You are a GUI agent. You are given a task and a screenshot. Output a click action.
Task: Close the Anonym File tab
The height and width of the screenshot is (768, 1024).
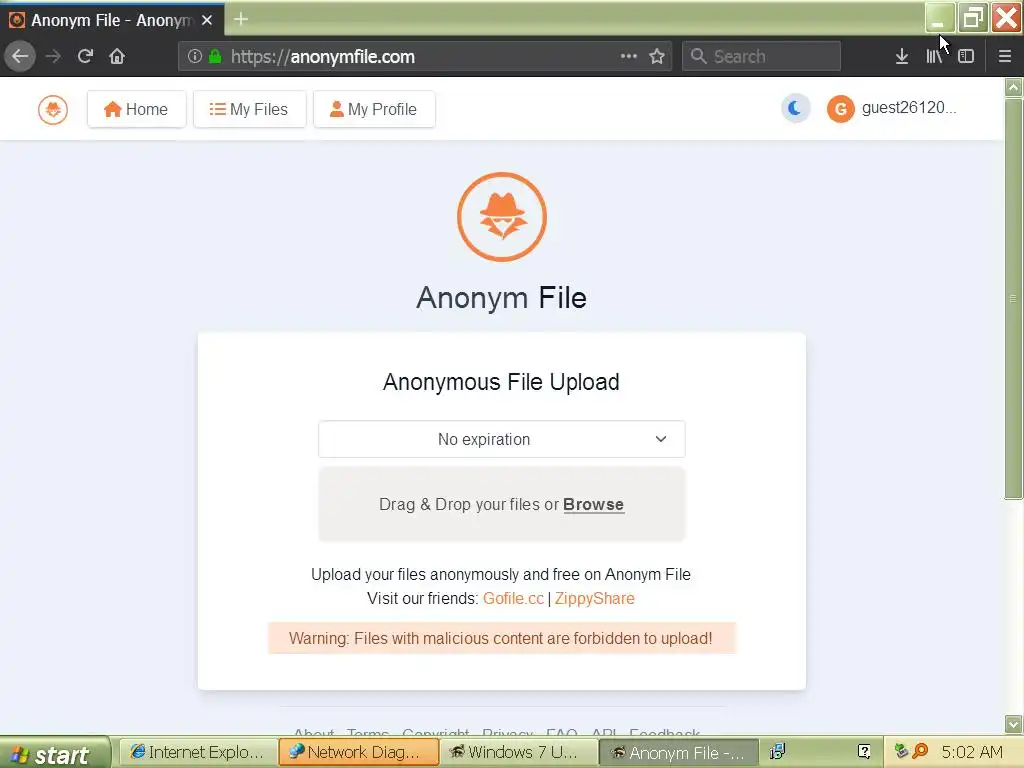(x=207, y=20)
